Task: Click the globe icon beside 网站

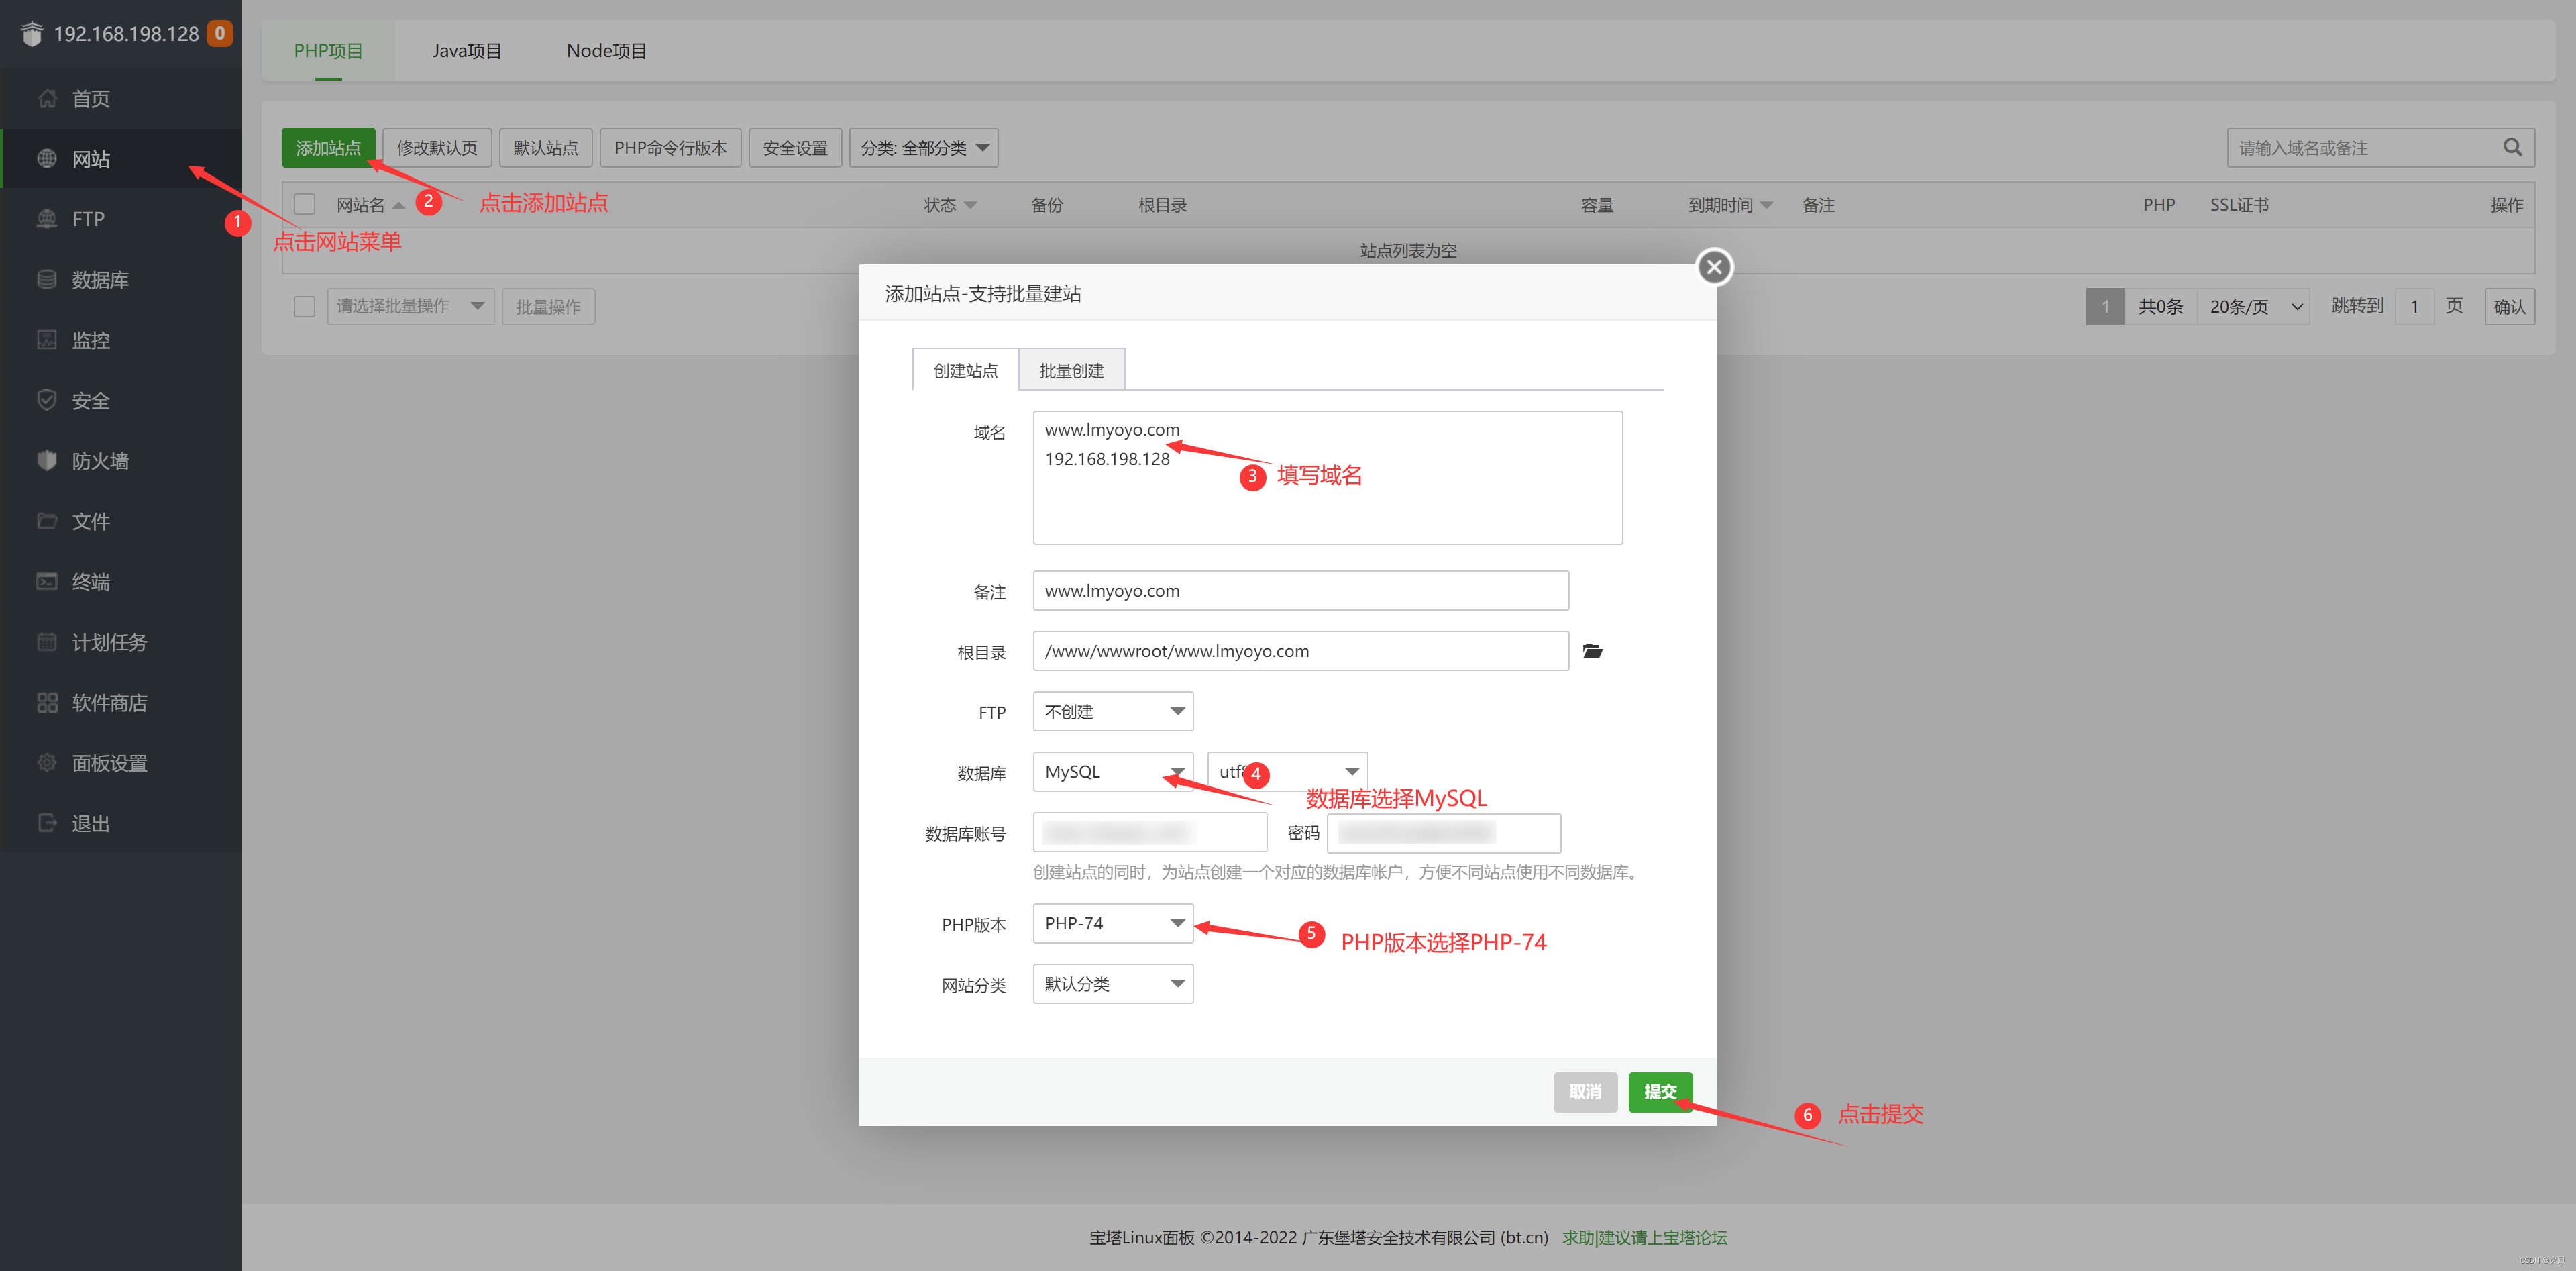Action: (x=47, y=158)
